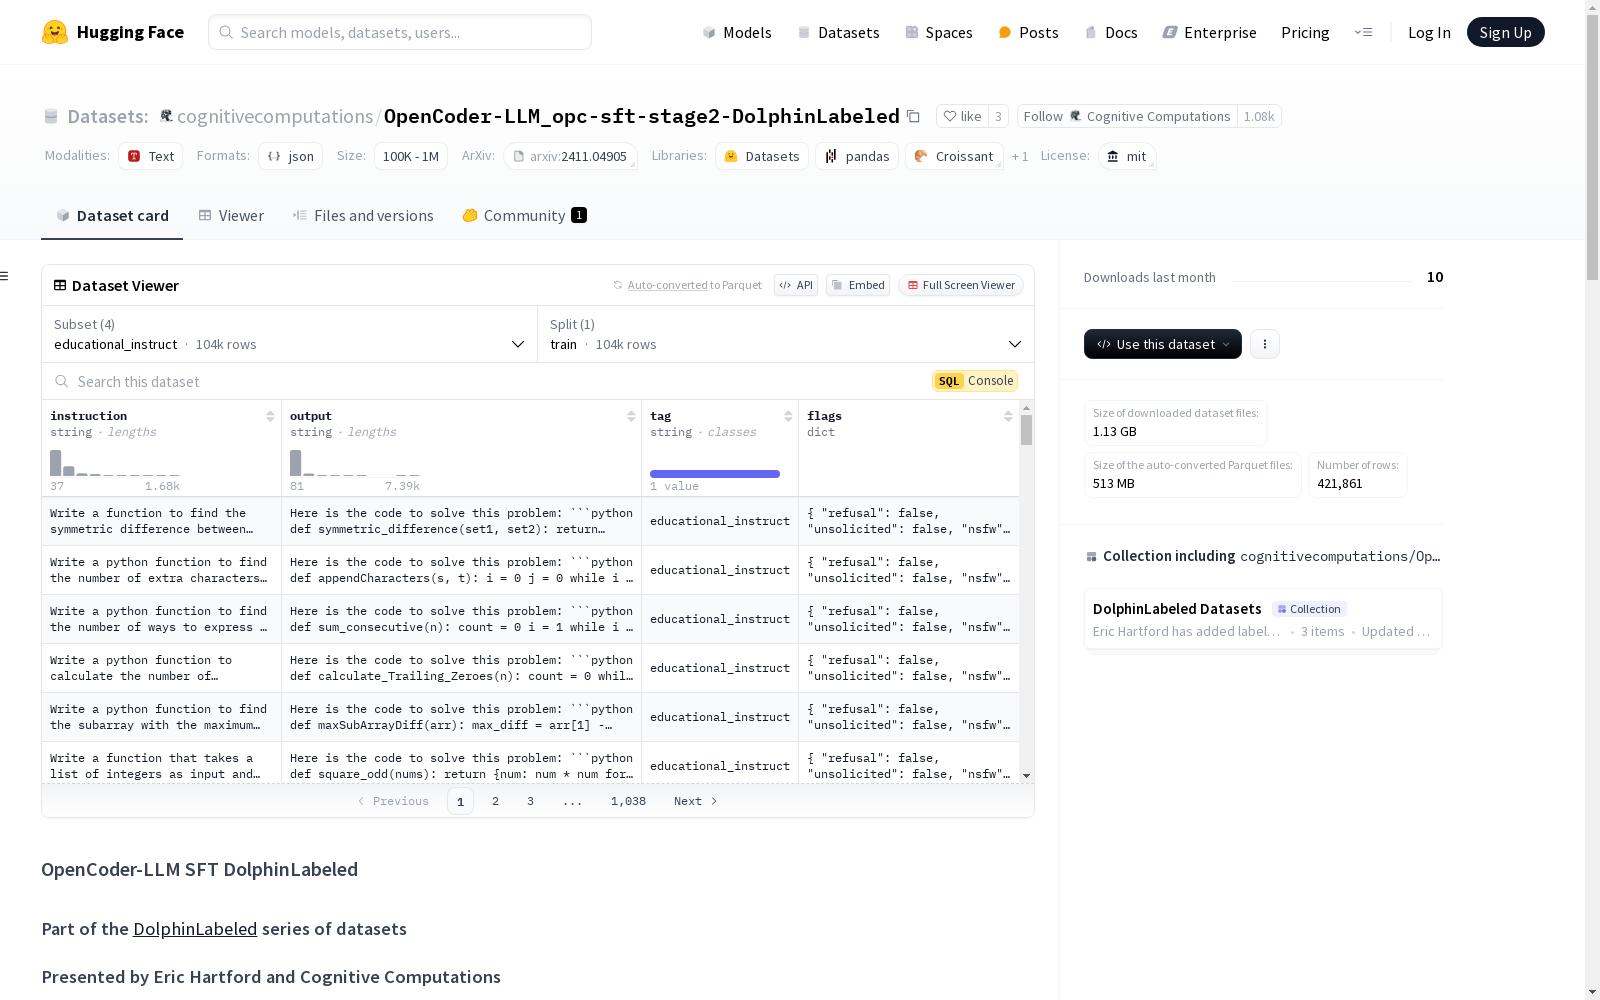The height and width of the screenshot is (1000, 1600).
Task: Open the DolphinLabeled Datasets collection card
Action: (x=1263, y=619)
